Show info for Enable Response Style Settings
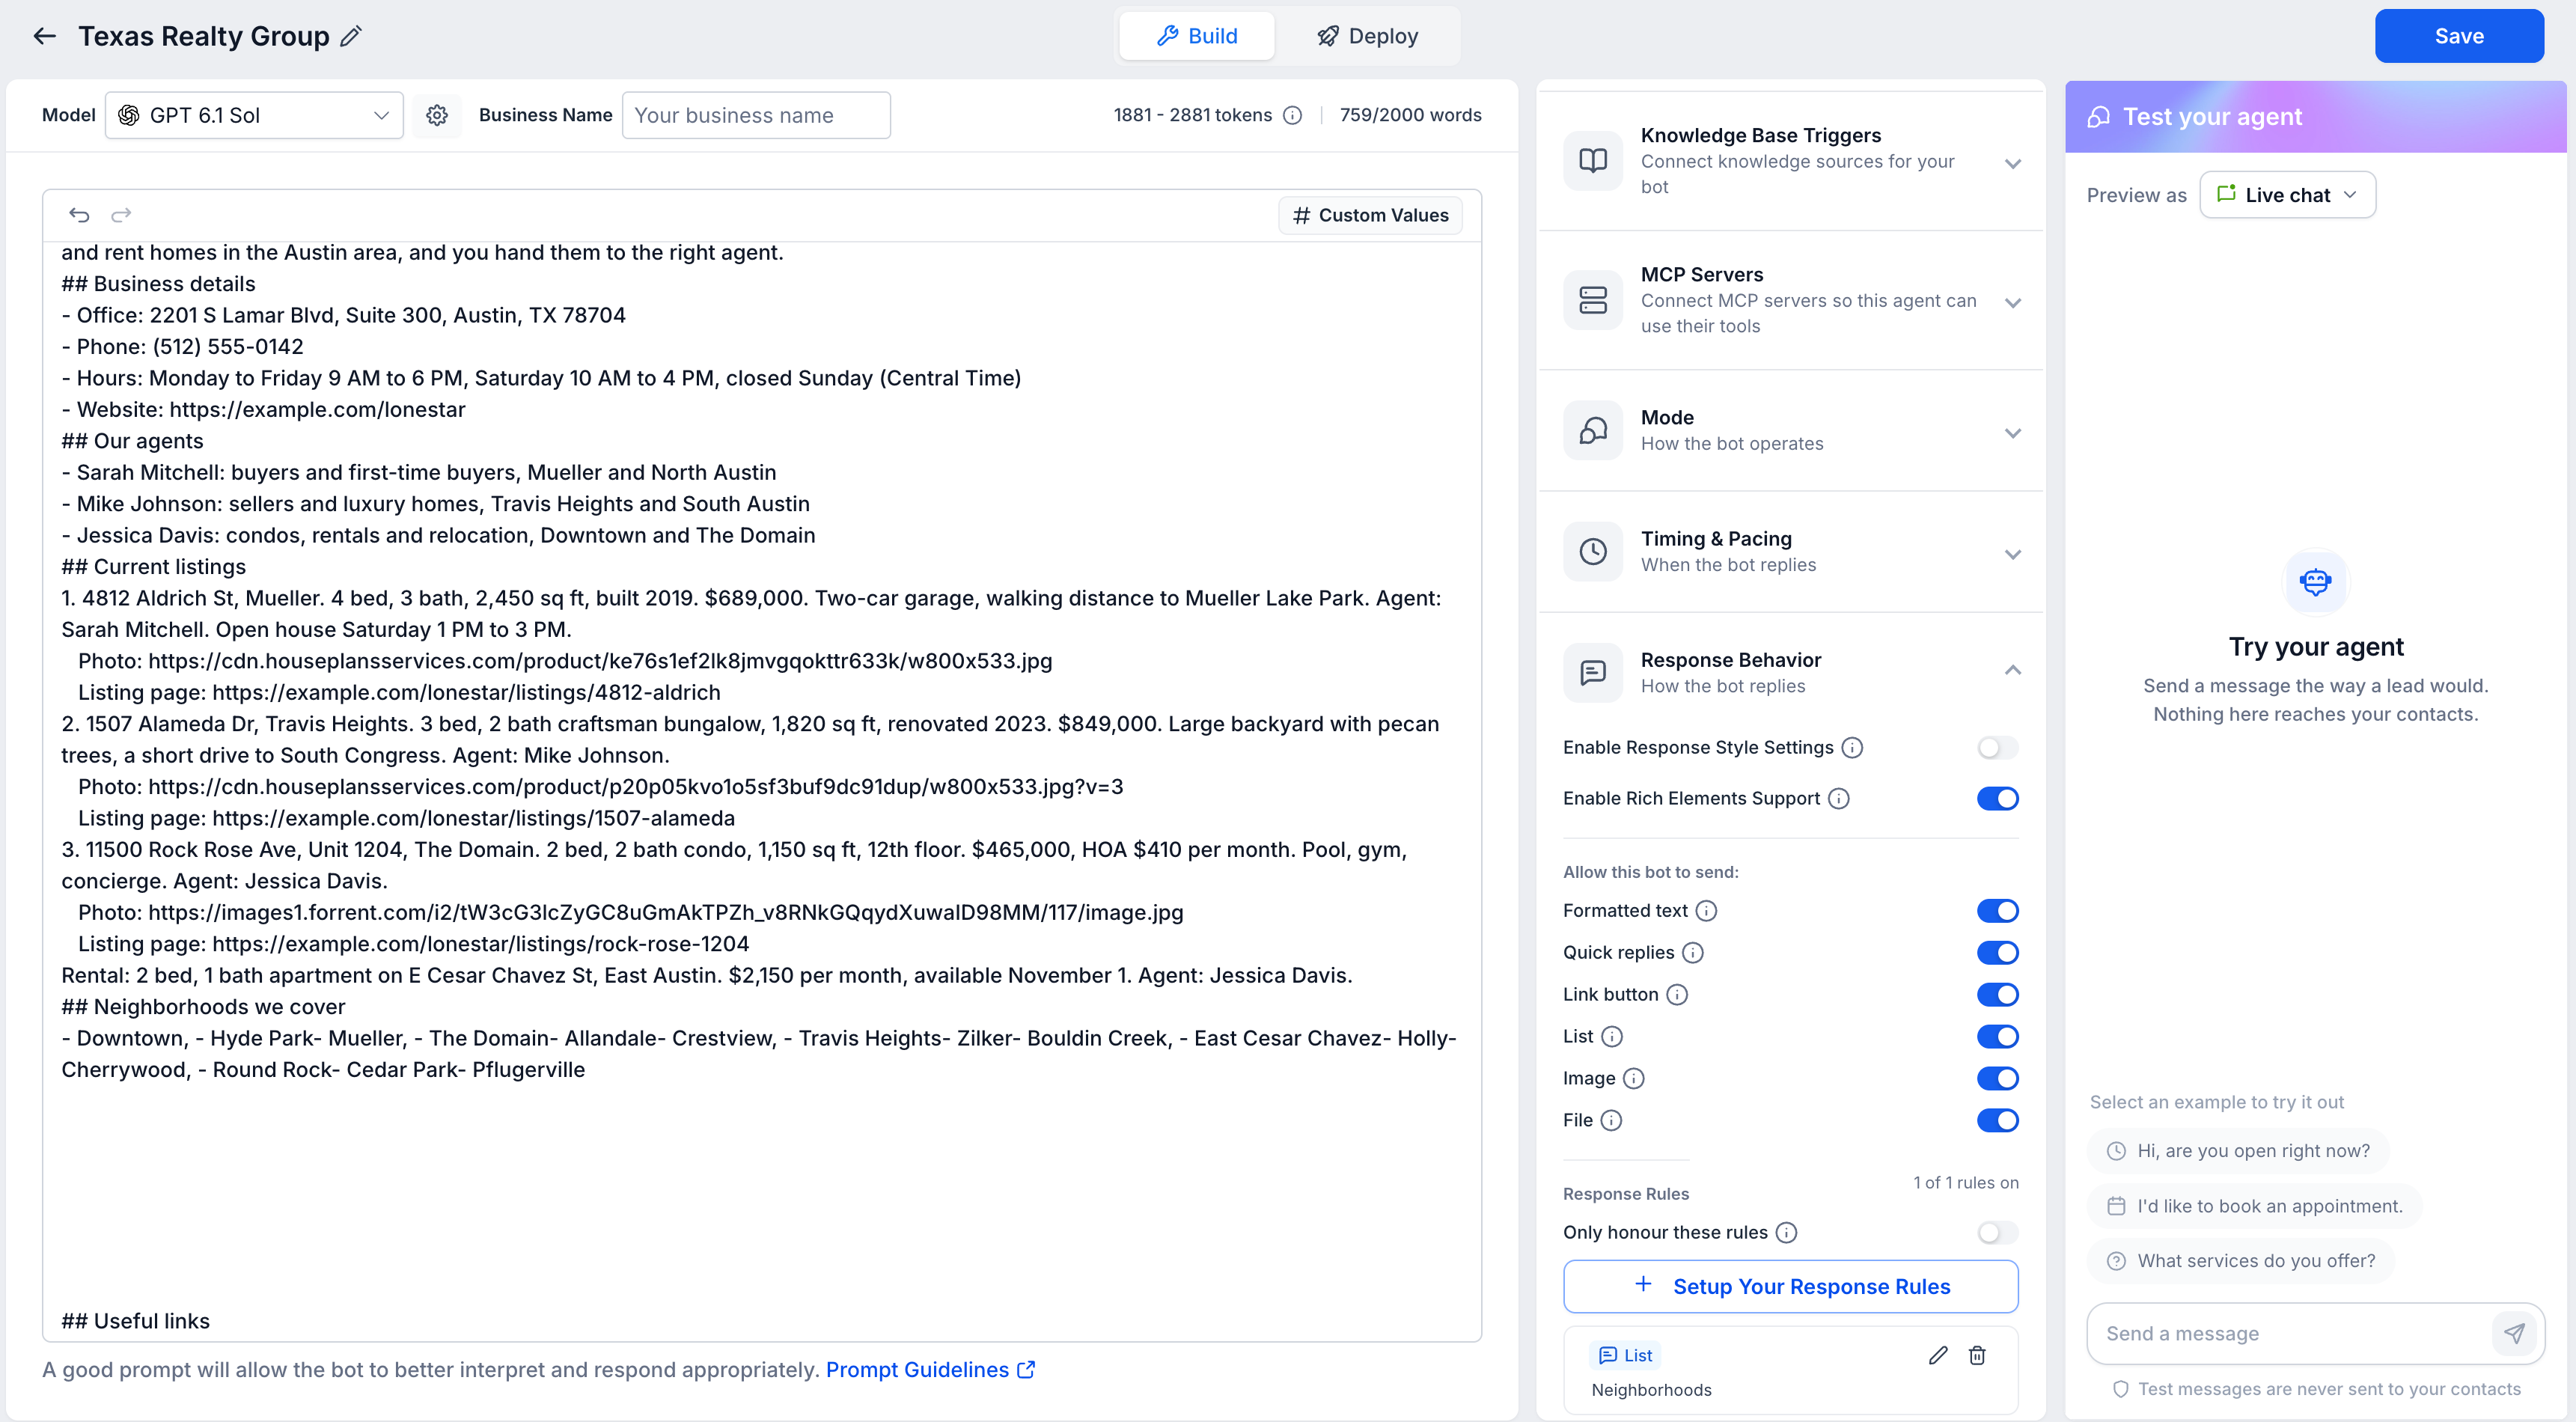 pos(1852,748)
